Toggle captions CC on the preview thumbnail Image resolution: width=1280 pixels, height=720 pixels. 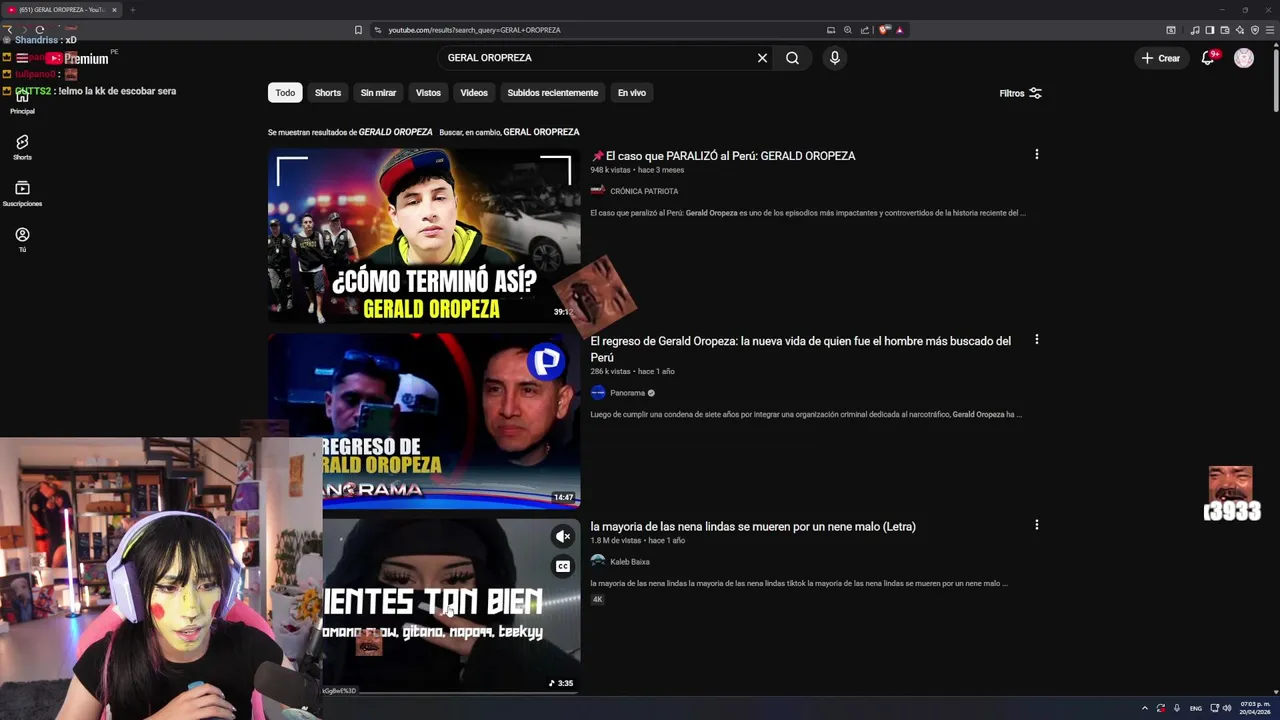[x=563, y=567]
